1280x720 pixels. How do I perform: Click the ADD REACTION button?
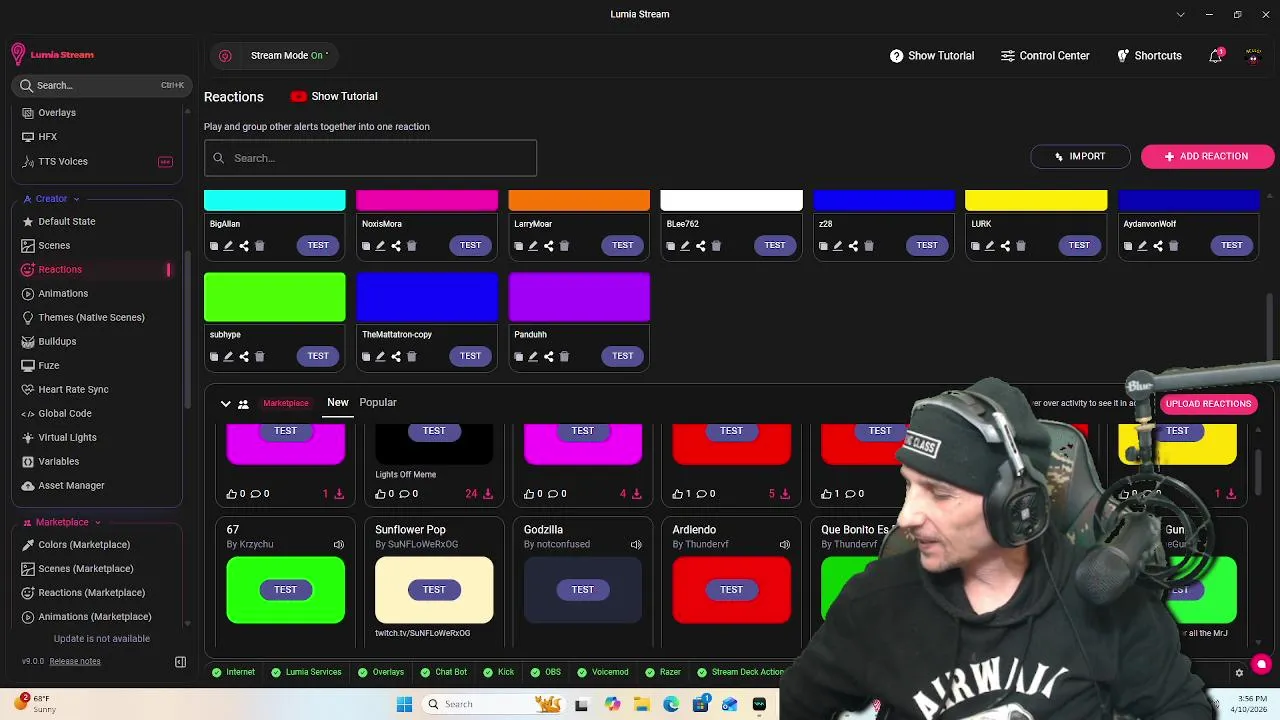click(x=1206, y=157)
